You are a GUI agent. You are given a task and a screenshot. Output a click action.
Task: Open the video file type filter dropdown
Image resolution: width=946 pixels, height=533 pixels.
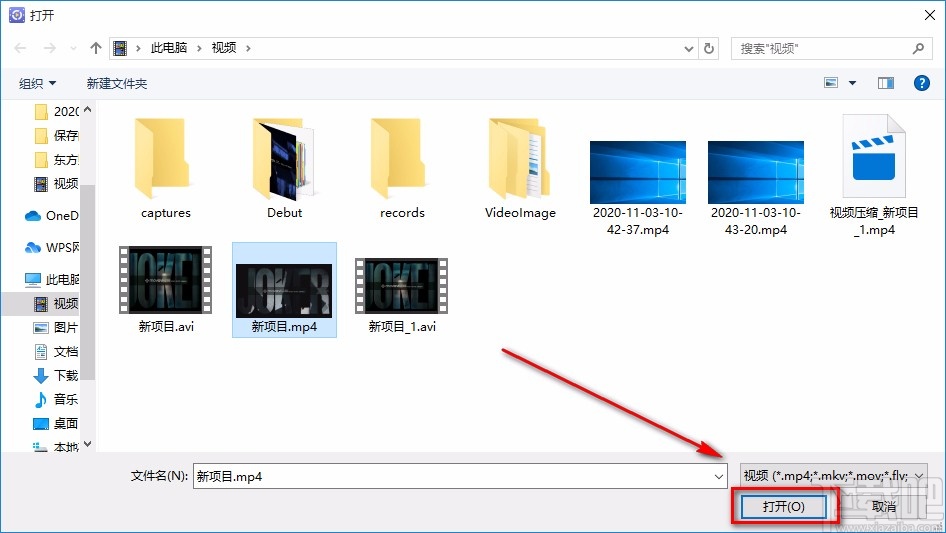(833, 476)
